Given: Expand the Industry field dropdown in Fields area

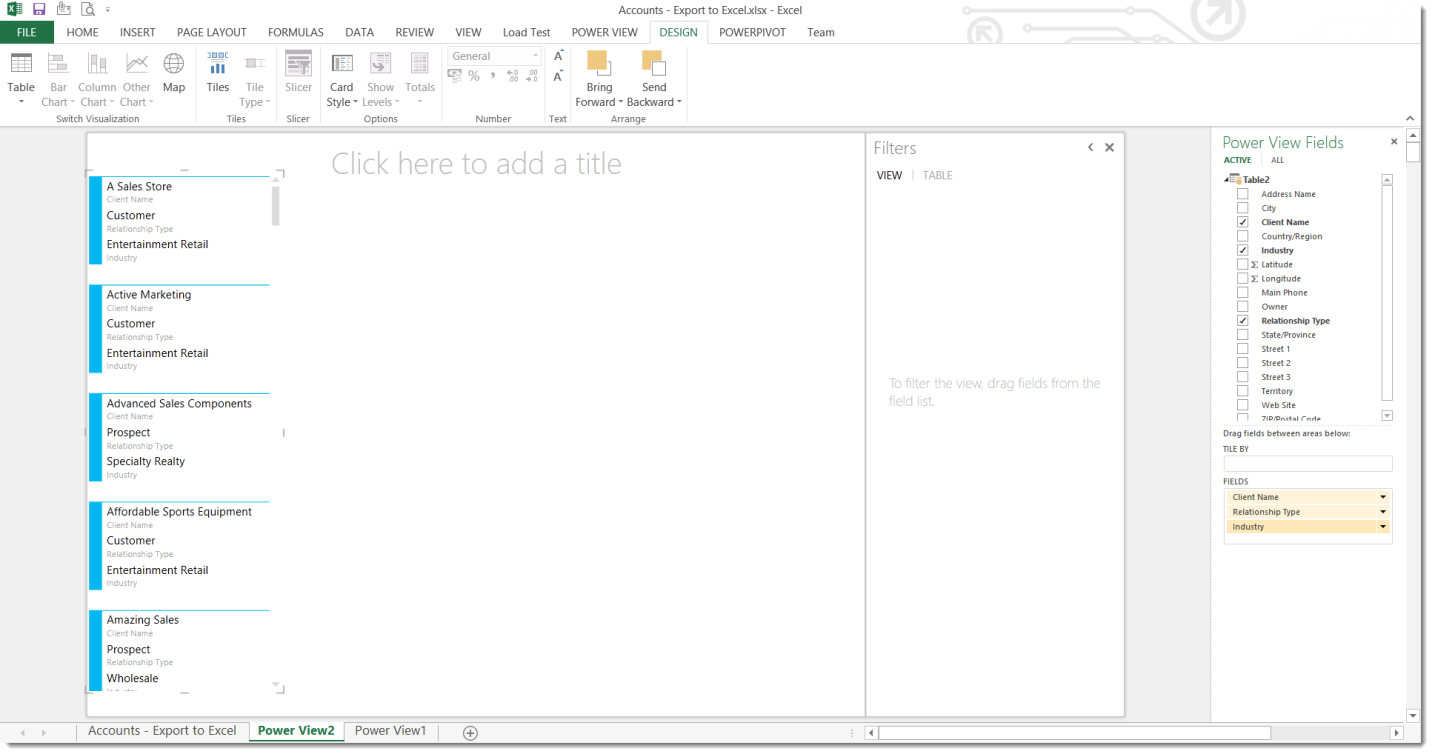Looking at the screenshot, I should coord(1383,527).
